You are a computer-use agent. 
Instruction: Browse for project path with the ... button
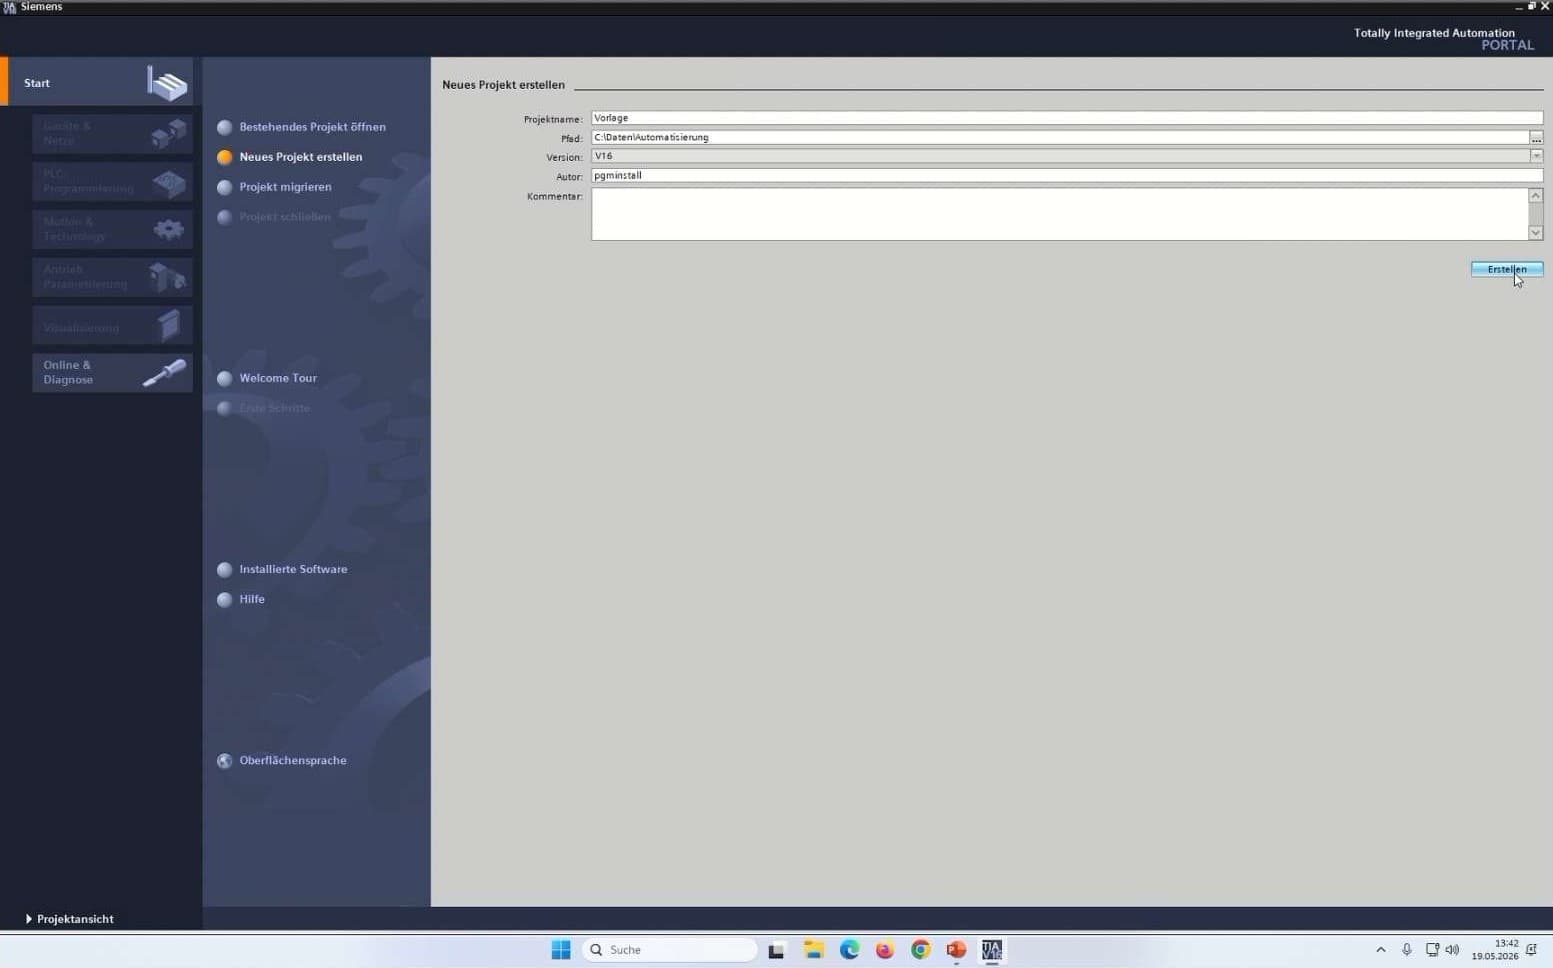(x=1536, y=137)
